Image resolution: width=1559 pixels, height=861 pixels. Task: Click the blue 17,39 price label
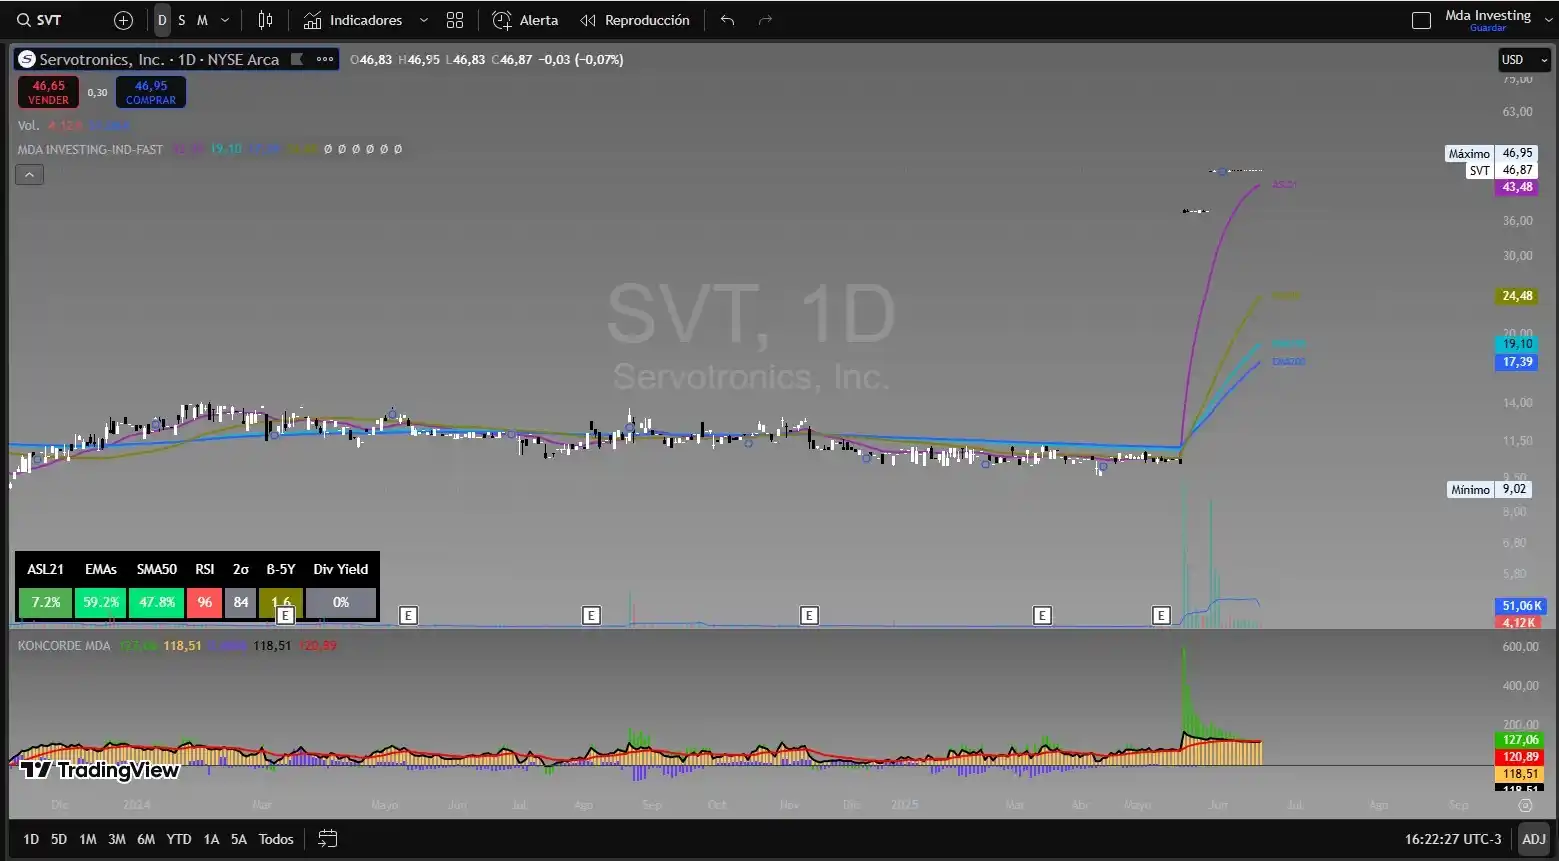(x=1517, y=362)
